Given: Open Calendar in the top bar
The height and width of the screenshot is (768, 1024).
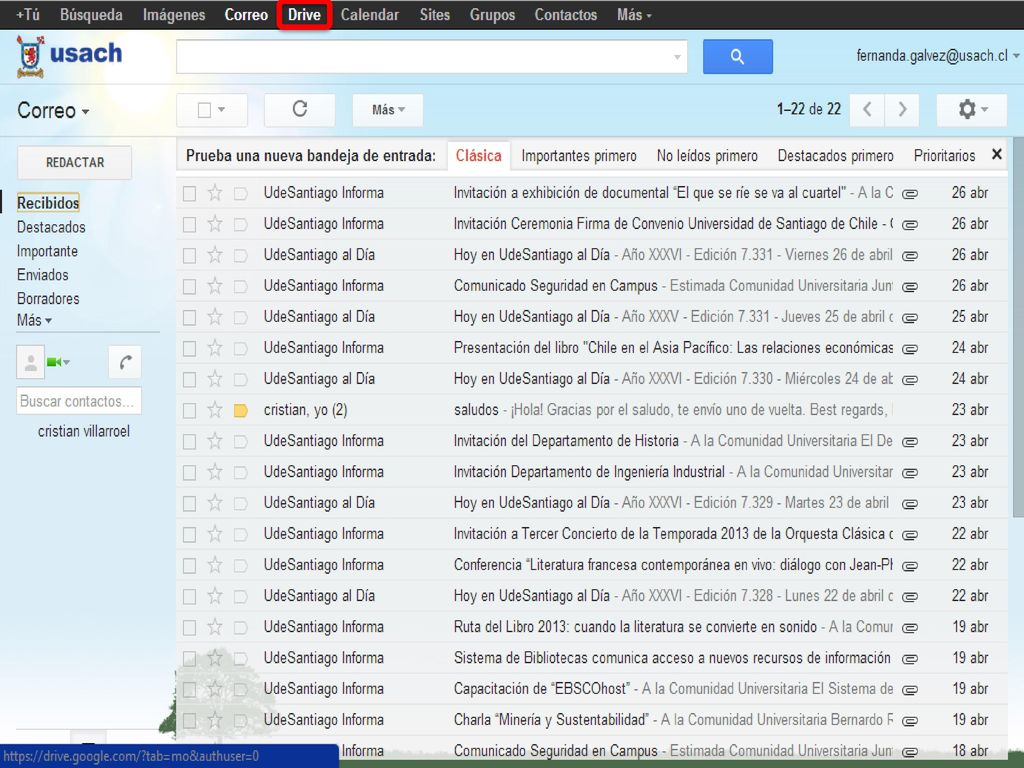Looking at the screenshot, I should point(370,14).
